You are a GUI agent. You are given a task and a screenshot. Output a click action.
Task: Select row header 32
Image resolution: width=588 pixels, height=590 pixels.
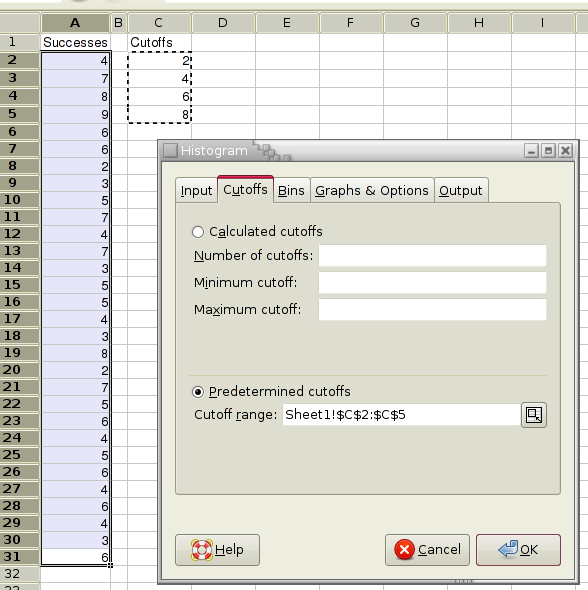point(20,574)
